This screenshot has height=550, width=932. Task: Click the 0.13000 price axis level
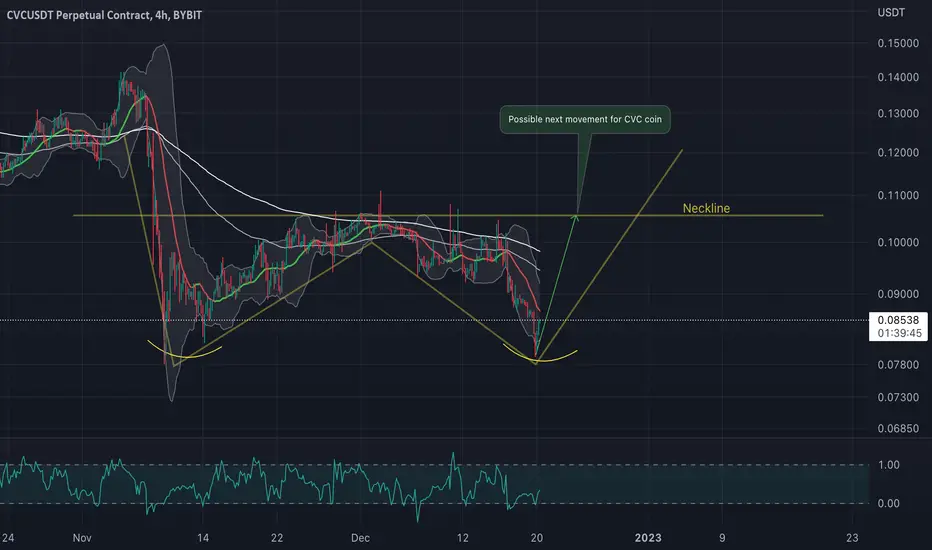tap(898, 114)
